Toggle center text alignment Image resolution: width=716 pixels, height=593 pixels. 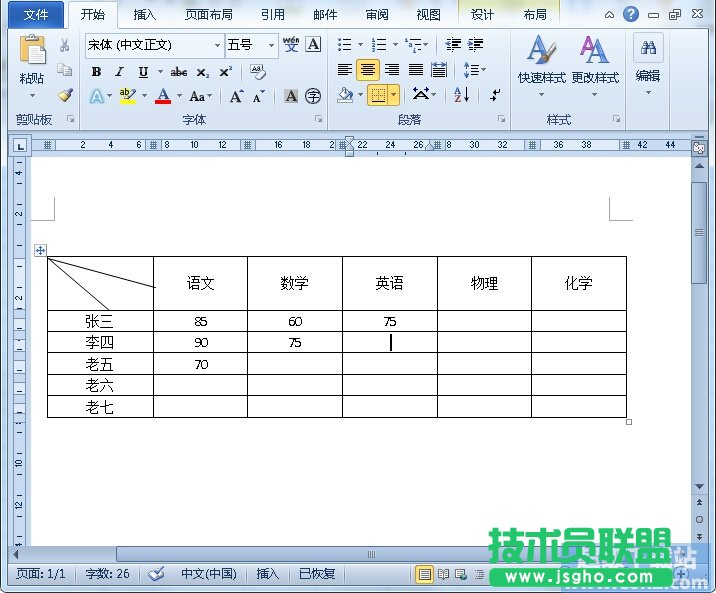click(368, 70)
